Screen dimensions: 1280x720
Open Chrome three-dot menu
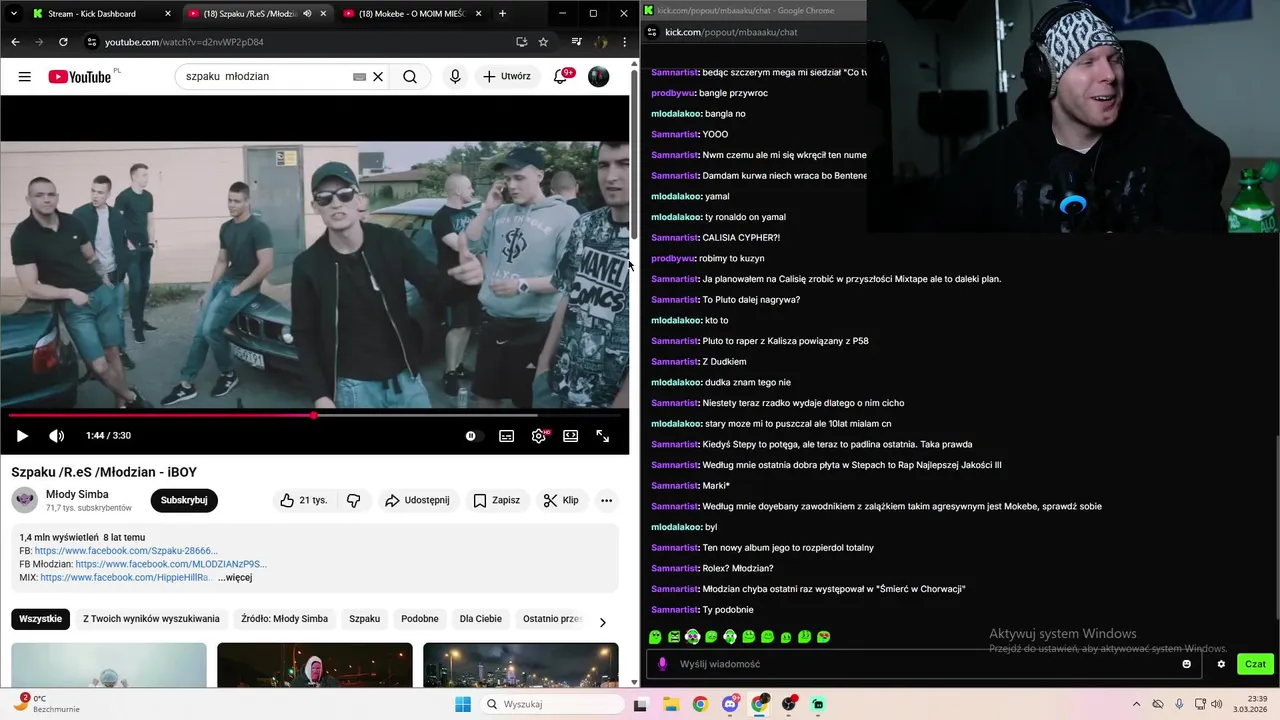(624, 42)
